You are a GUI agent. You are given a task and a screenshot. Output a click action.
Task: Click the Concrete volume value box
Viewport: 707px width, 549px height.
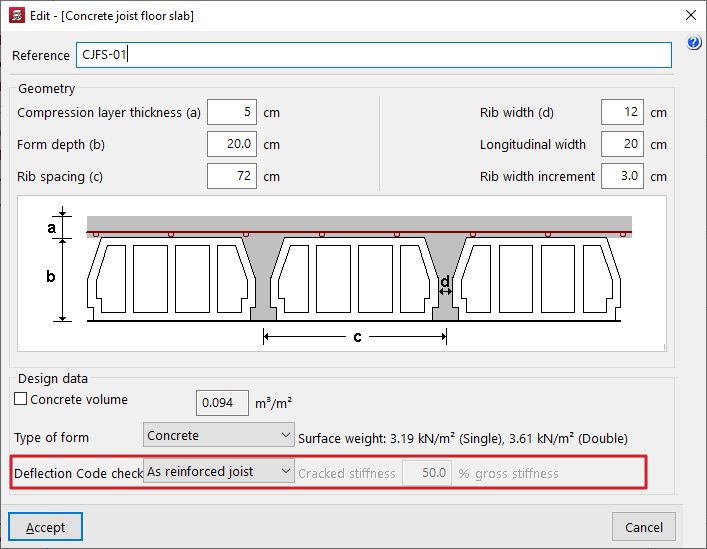221,403
